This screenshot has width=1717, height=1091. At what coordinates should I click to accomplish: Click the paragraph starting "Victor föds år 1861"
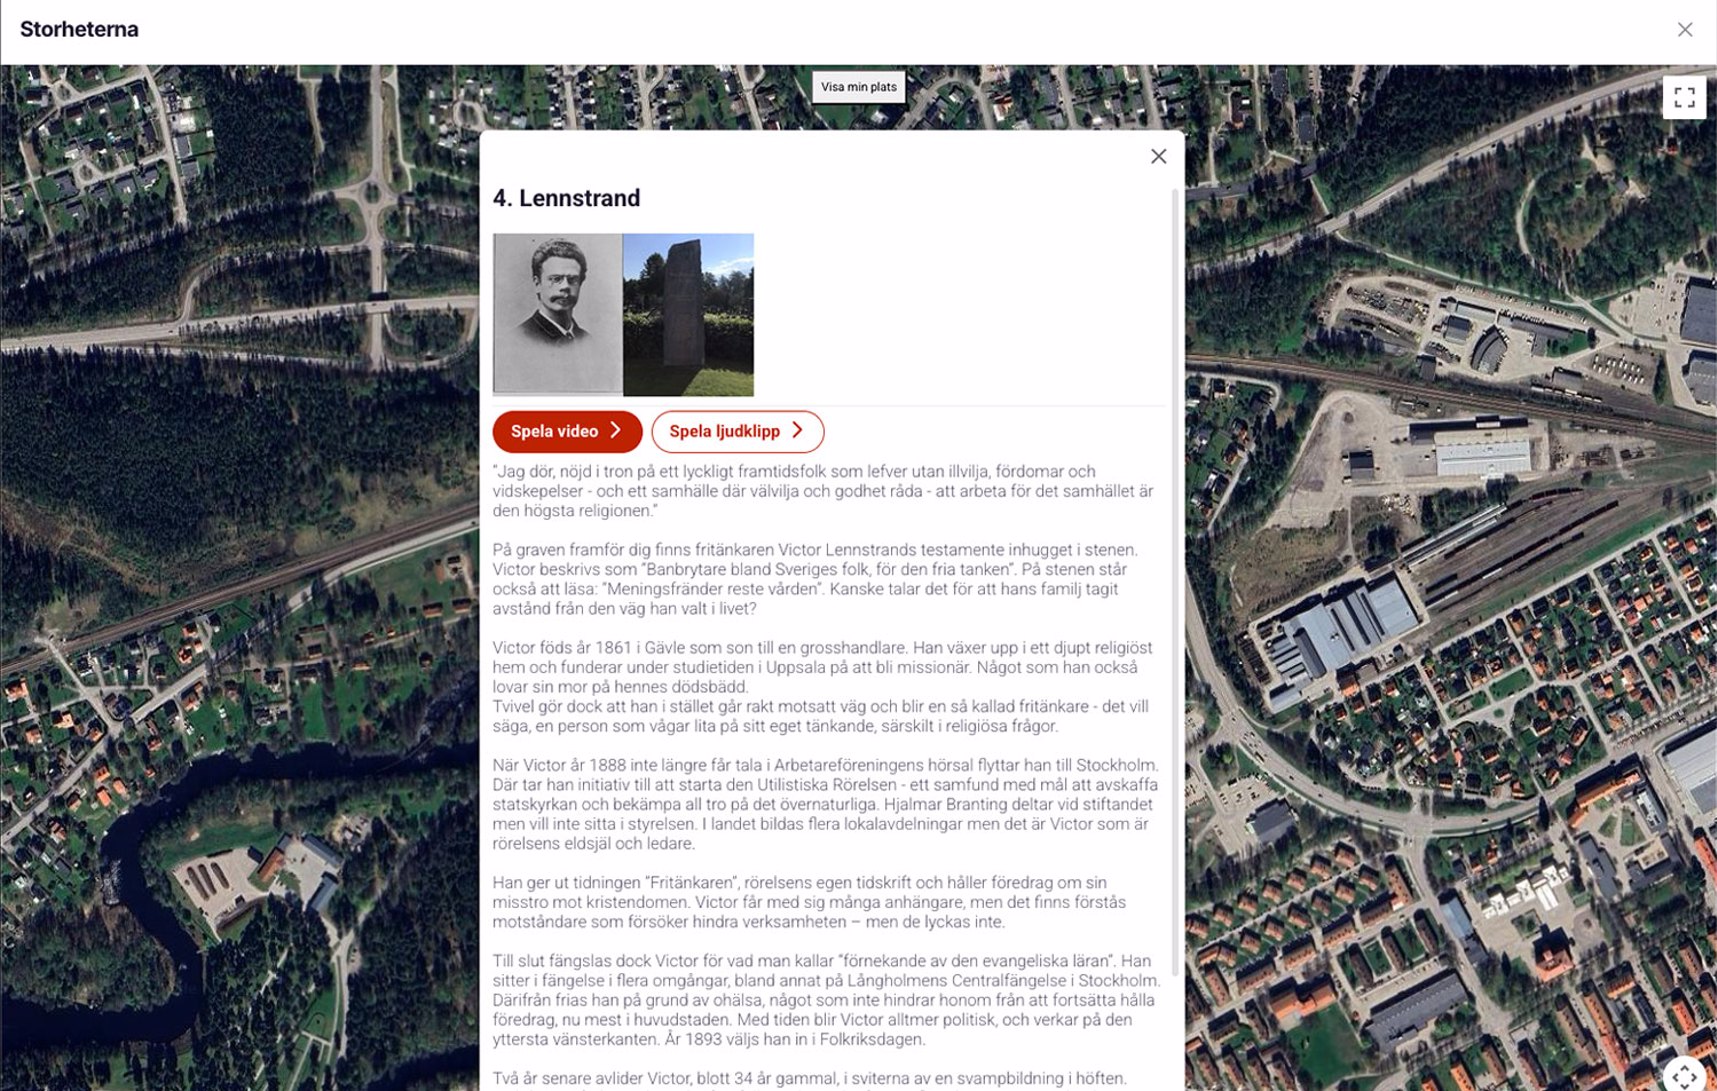click(822, 687)
